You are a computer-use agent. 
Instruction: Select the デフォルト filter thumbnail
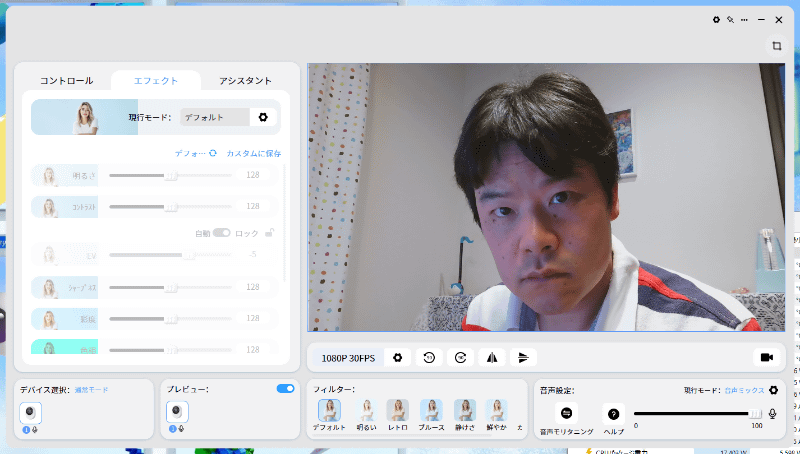pyautogui.click(x=330, y=410)
